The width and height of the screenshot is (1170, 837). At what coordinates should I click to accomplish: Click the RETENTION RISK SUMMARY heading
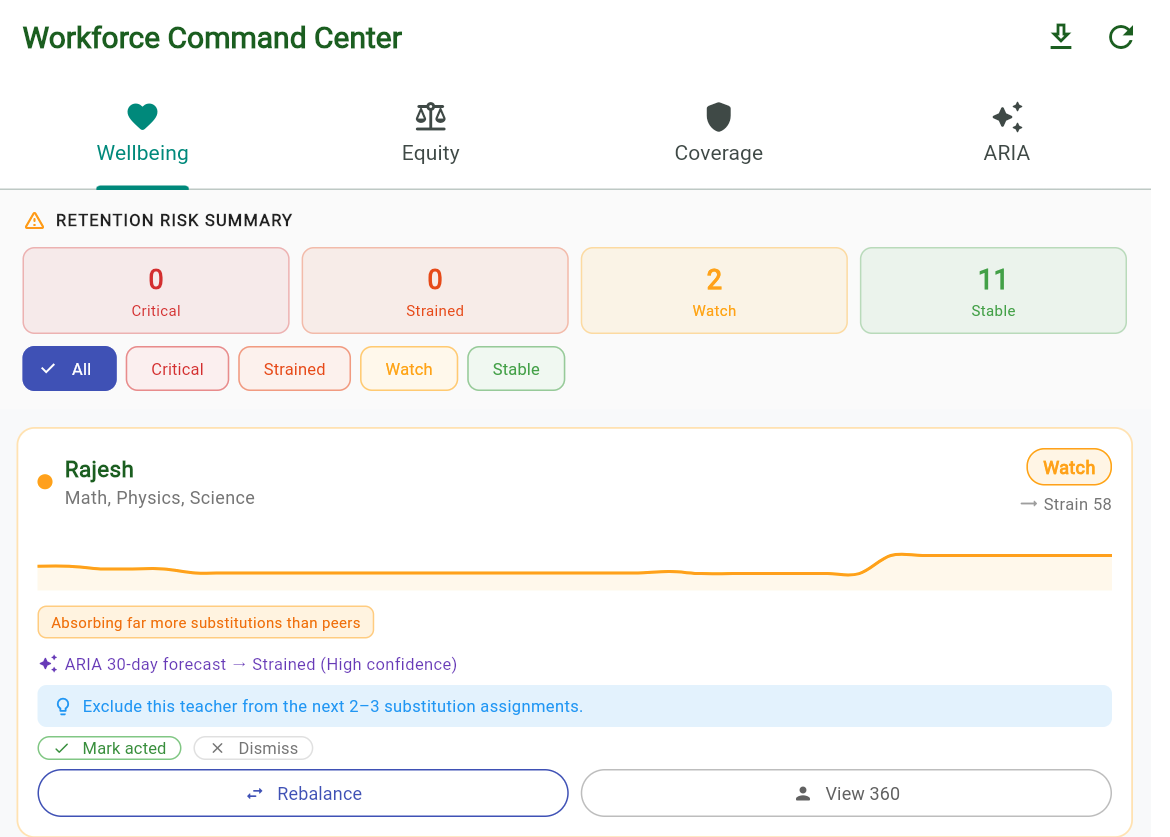(174, 220)
